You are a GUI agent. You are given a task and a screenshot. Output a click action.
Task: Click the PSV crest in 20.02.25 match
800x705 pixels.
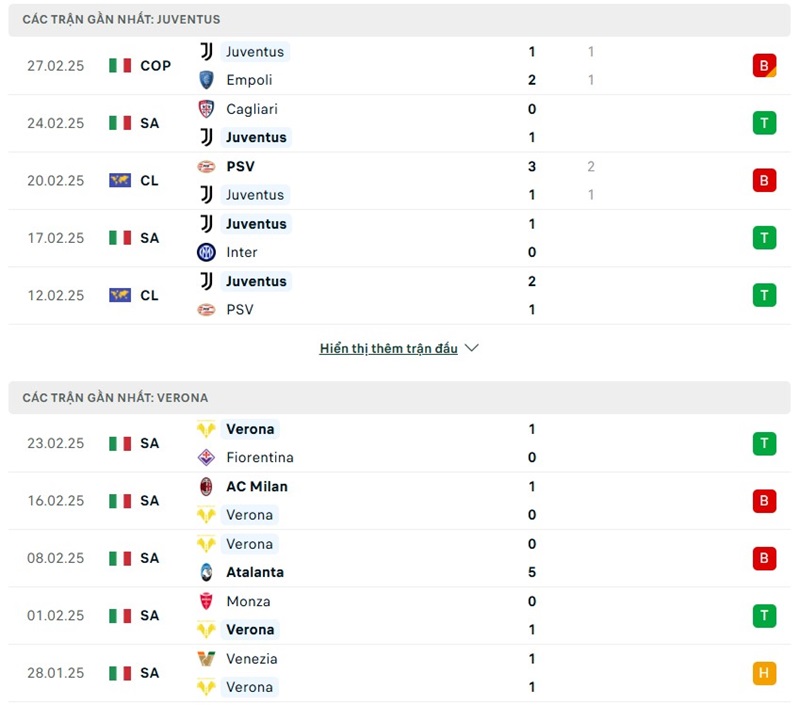[206, 167]
